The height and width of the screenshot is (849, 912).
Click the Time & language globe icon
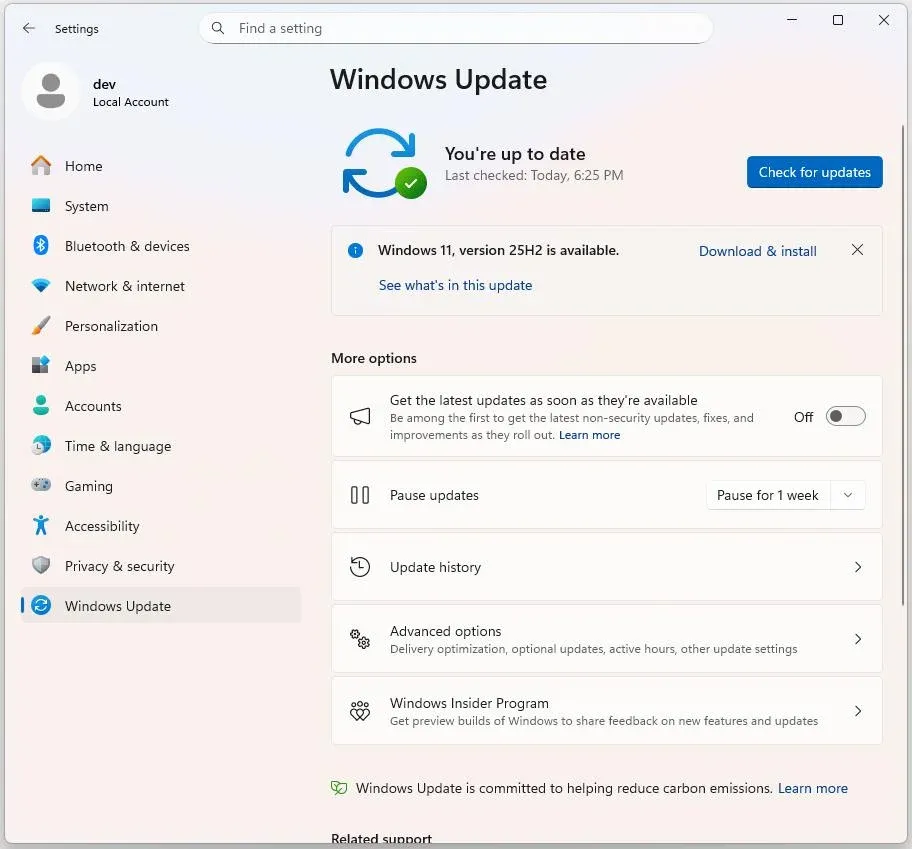(x=41, y=445)
